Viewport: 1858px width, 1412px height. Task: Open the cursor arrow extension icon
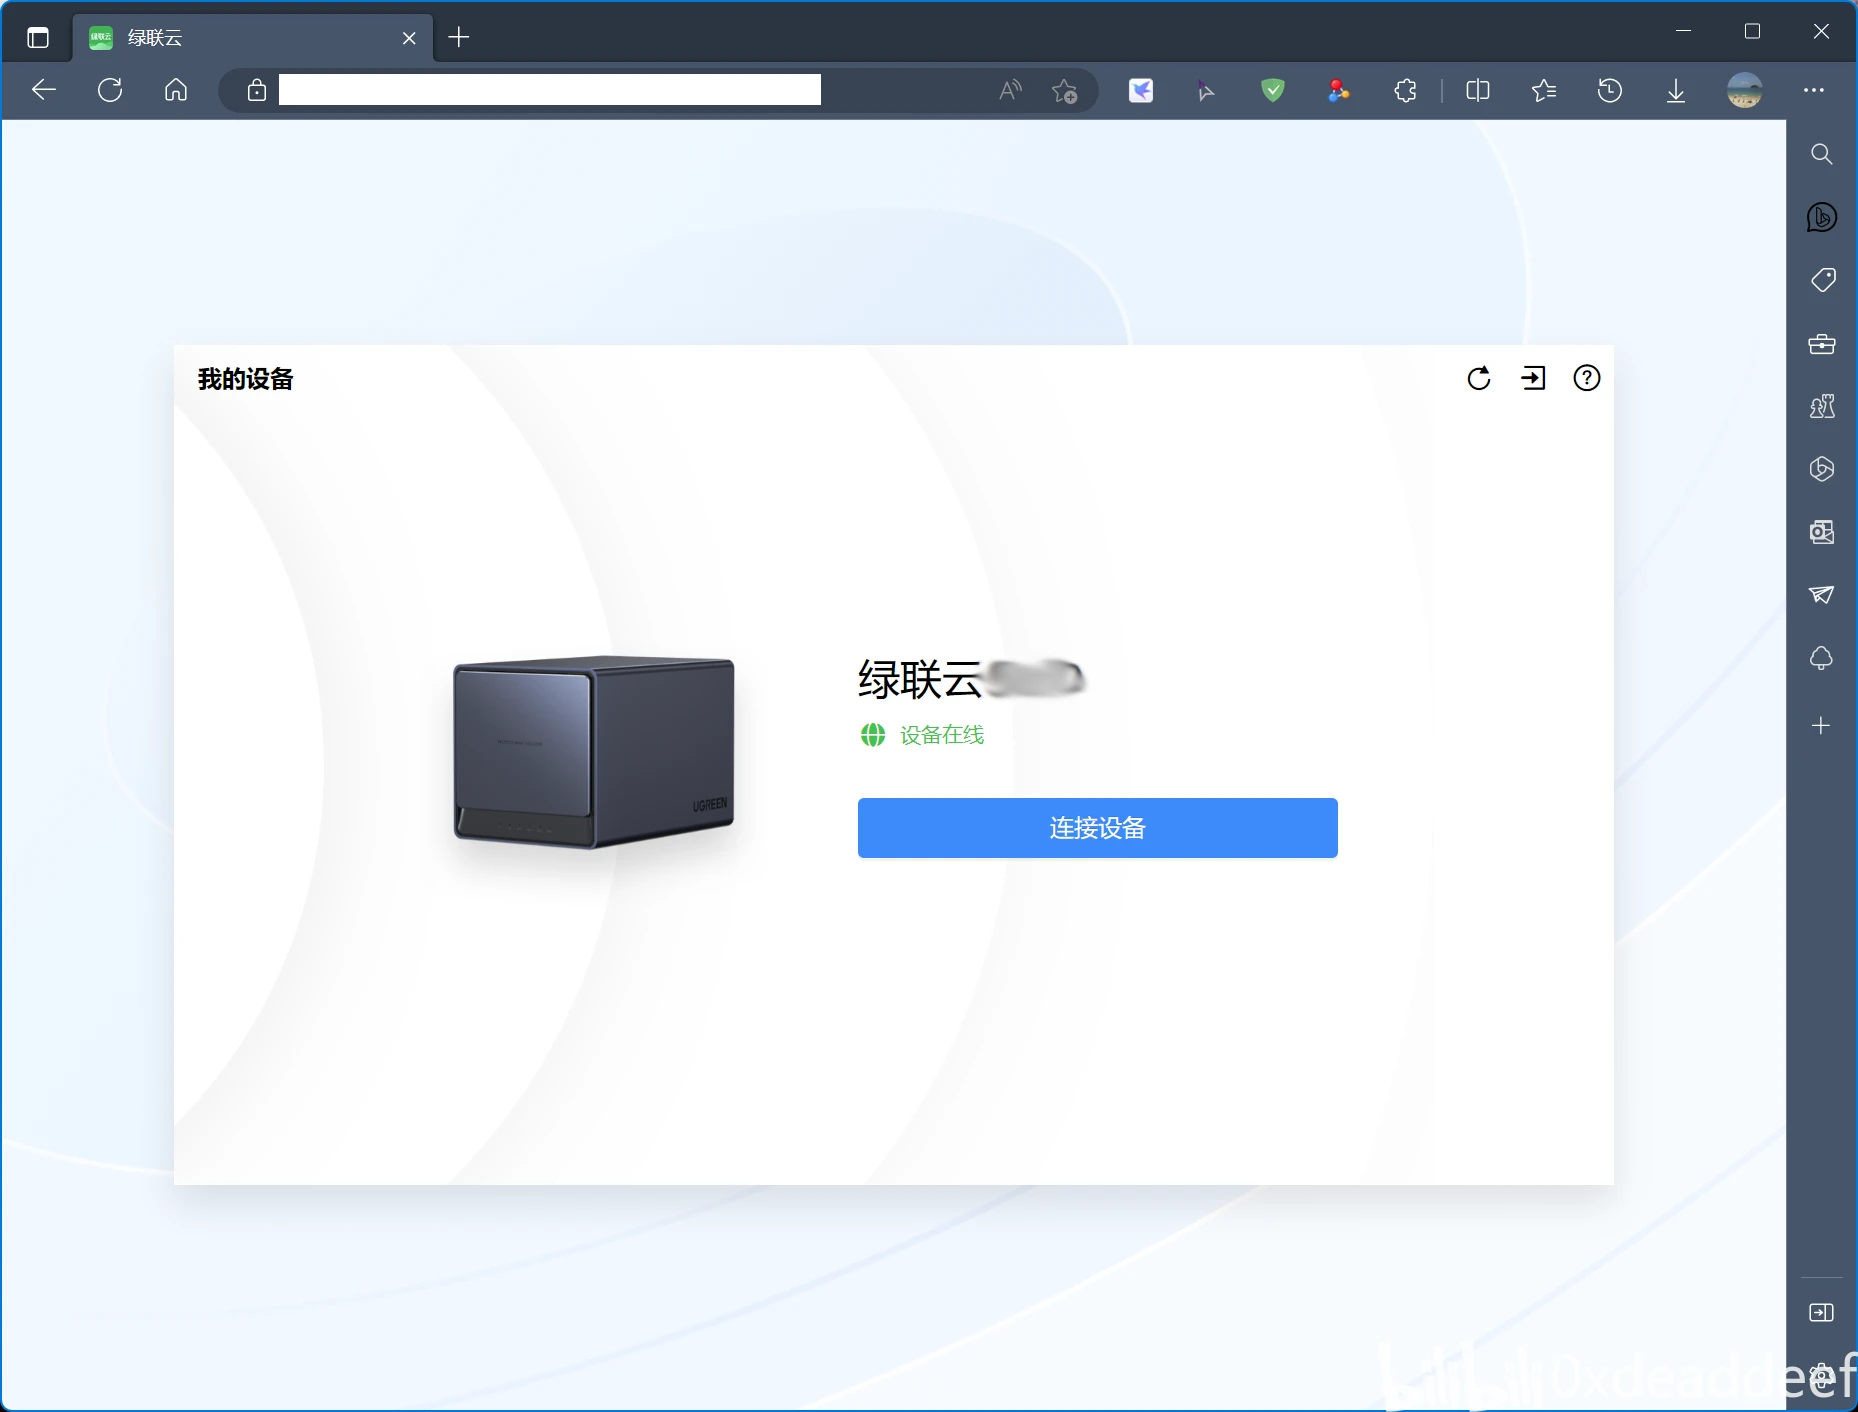pos(1206,91)
